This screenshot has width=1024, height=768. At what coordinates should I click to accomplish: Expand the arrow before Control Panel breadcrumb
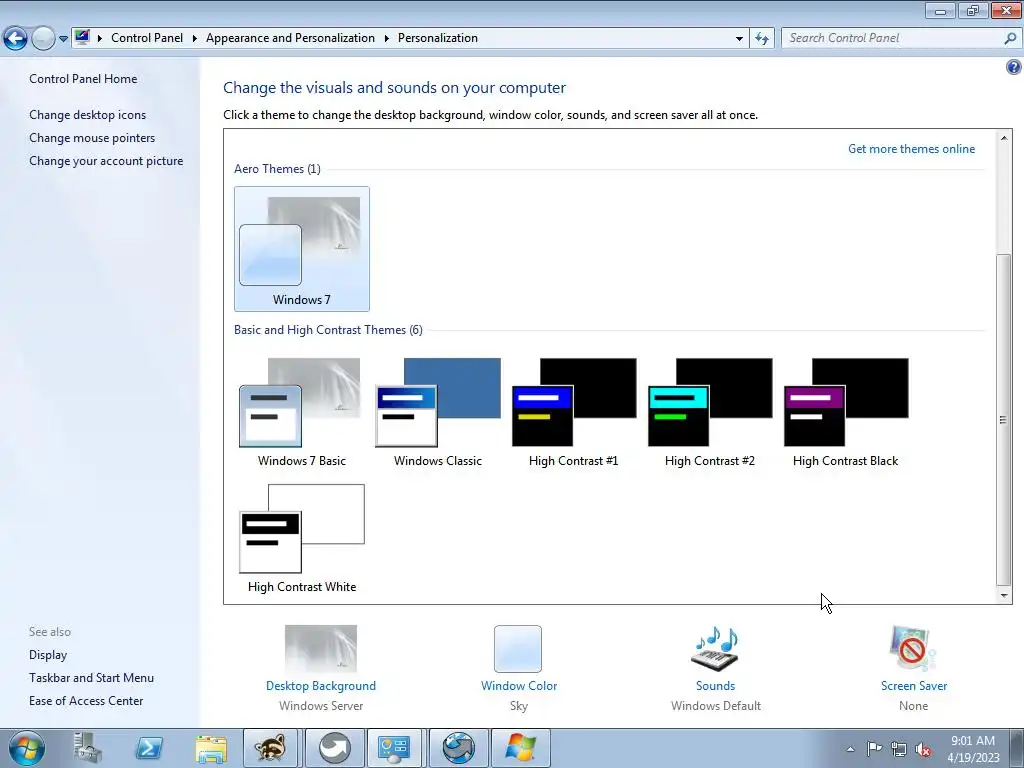click(x=100, y=39)
